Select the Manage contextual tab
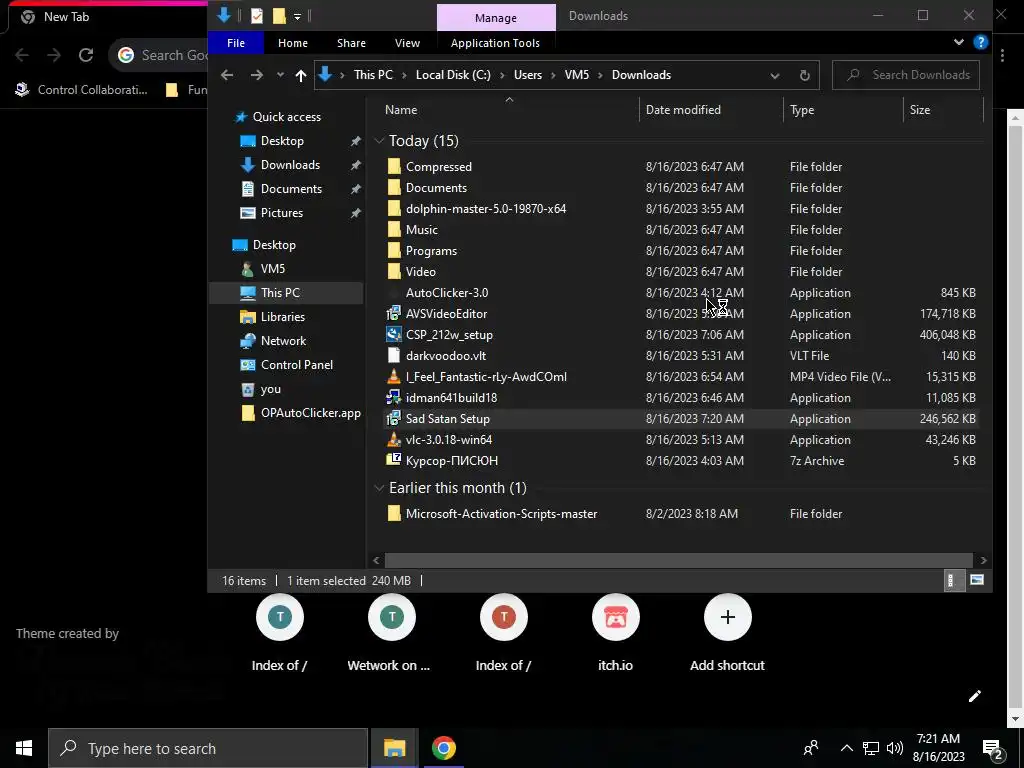 click(496, 18)
